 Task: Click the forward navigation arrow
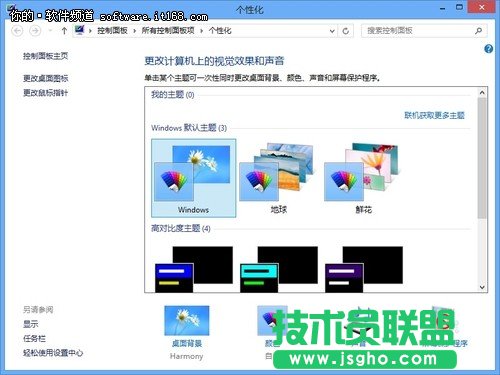coord(35,31)
